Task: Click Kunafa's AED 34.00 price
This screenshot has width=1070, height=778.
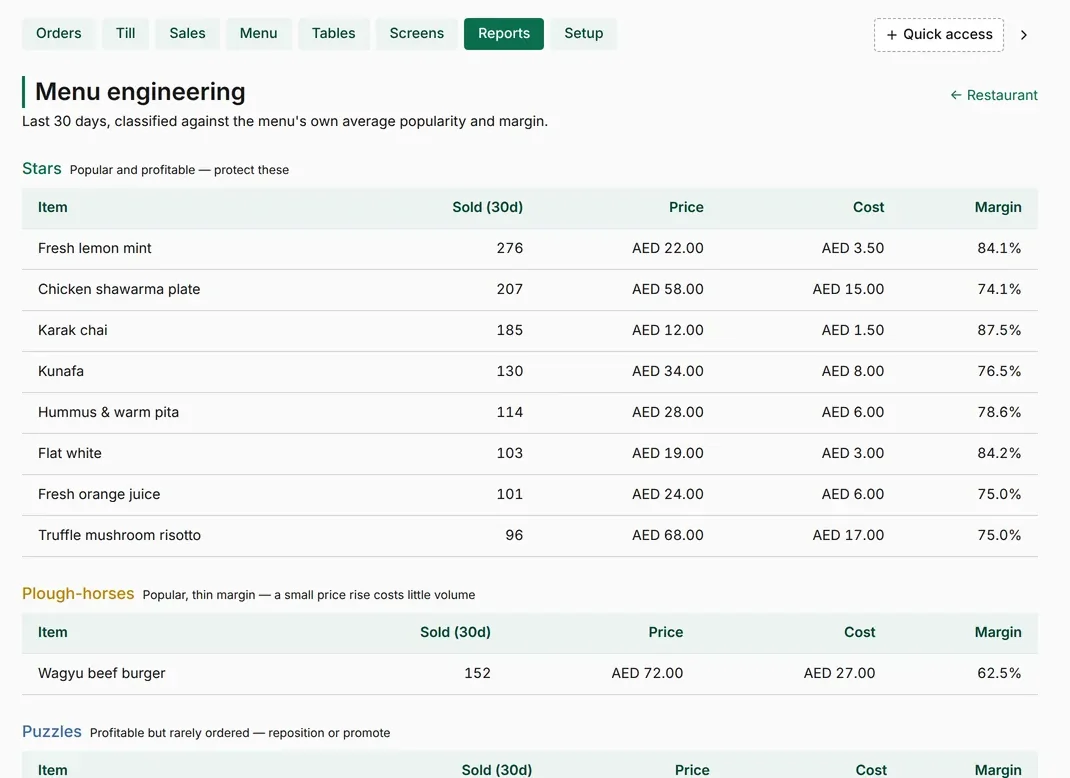Action: coord(667,371)
